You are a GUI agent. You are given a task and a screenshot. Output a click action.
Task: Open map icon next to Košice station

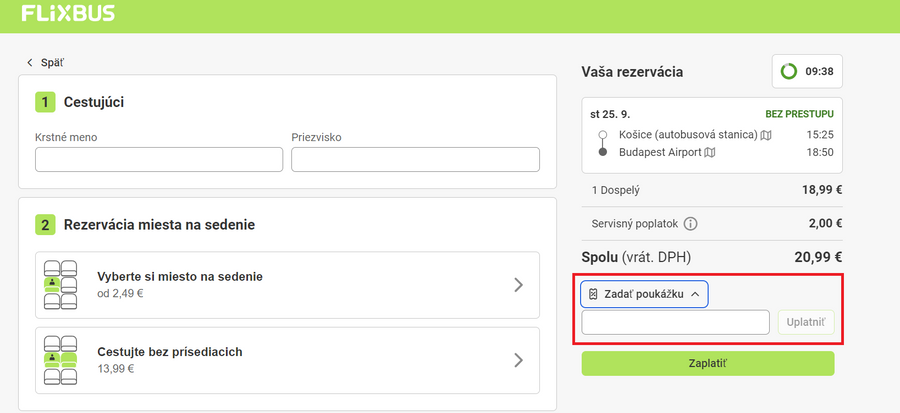click(x=766, y=134)
